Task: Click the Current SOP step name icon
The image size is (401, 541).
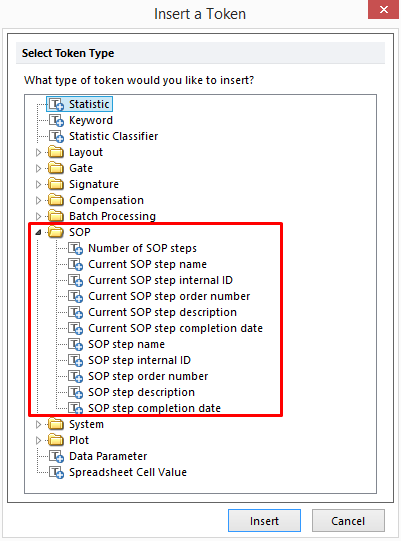Action: pos(75,264)
